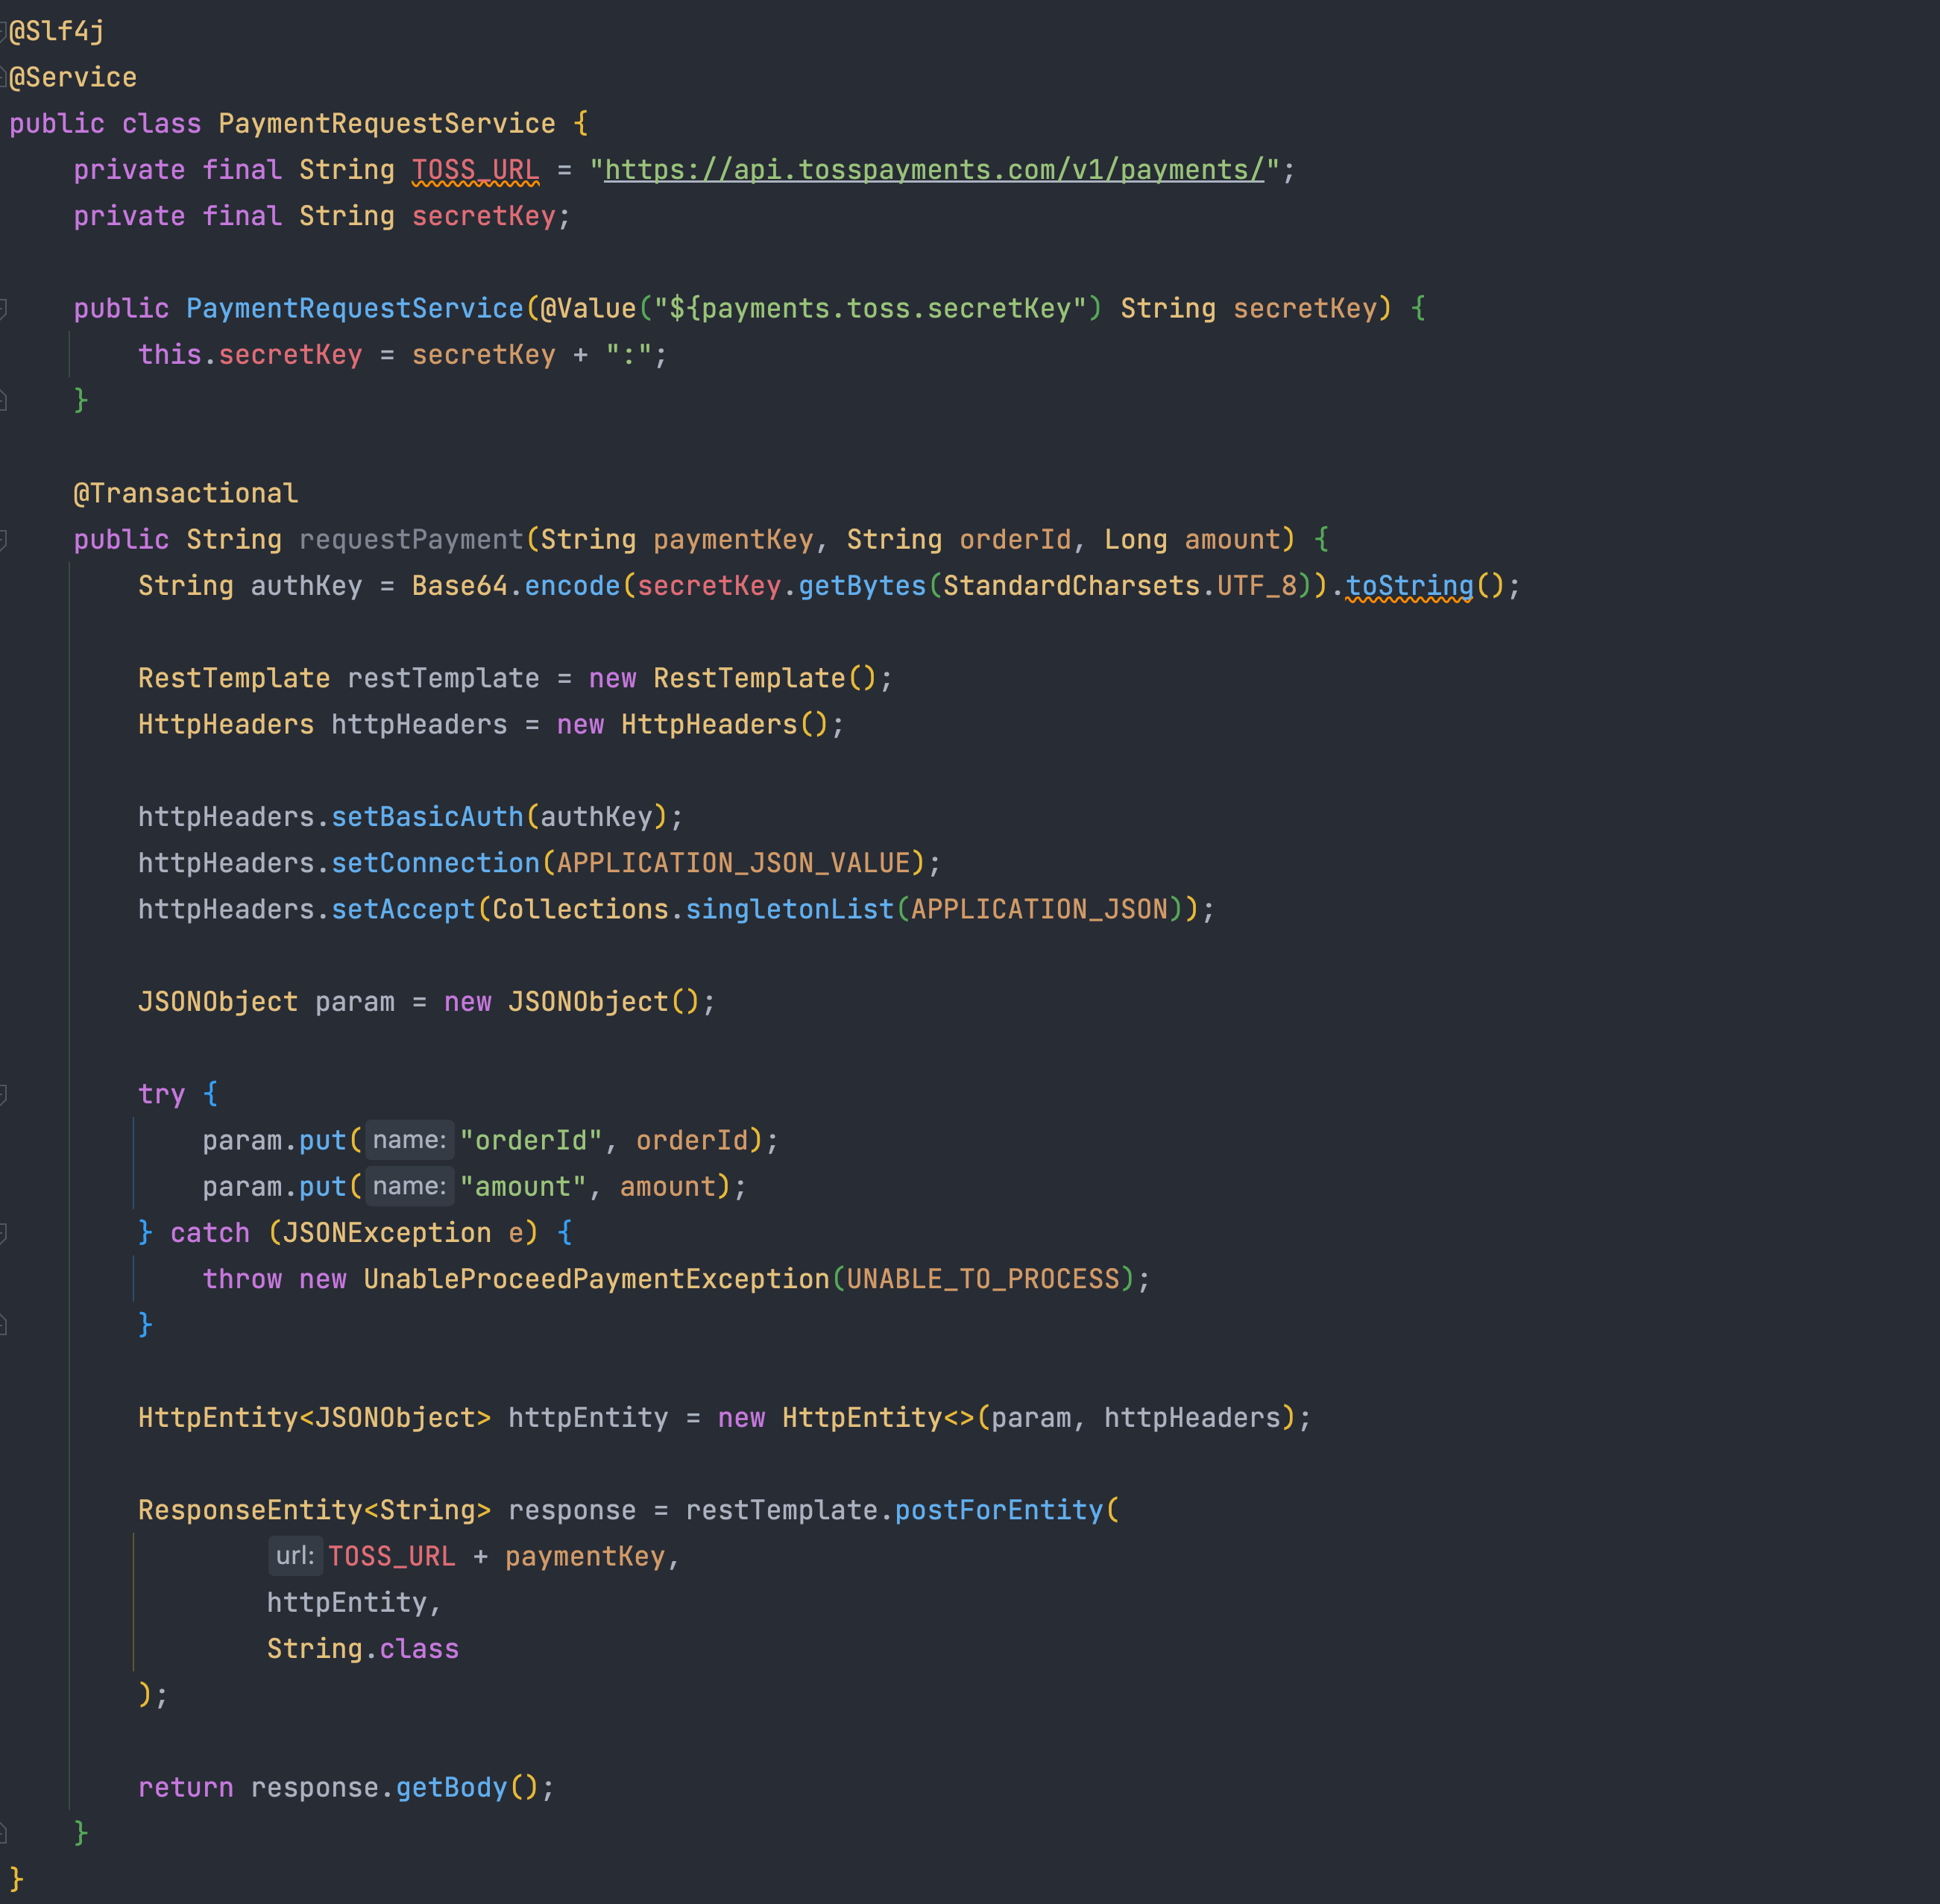Collapse the requestPayment method fold marker
Screen dimensions: 1940x1904
[3, 540]
